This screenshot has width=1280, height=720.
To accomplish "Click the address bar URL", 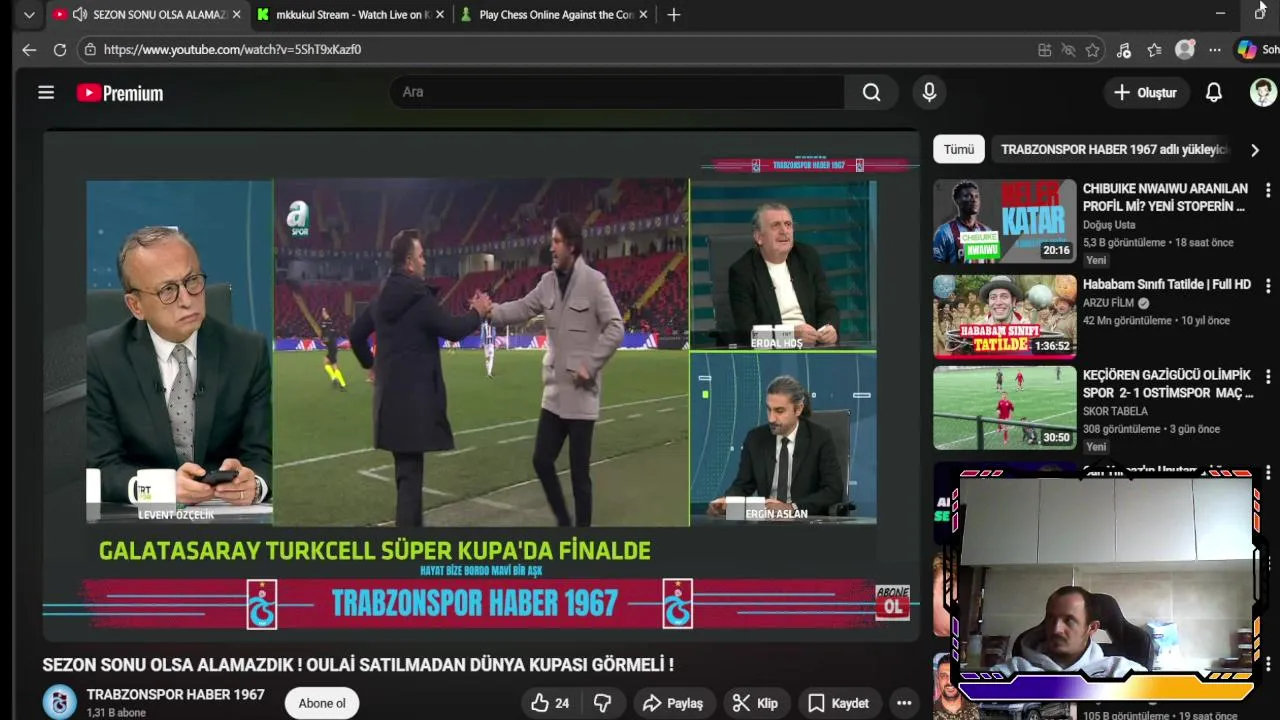I will point(232,49).
